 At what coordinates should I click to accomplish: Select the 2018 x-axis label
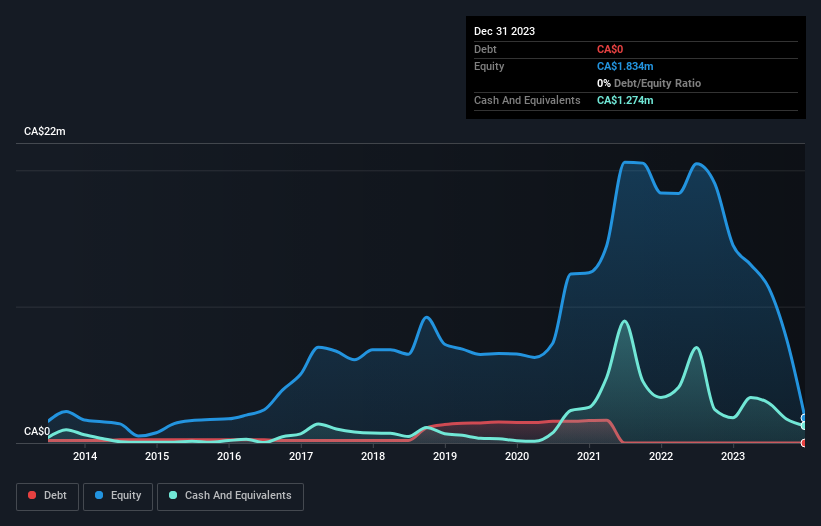[373, 456]
